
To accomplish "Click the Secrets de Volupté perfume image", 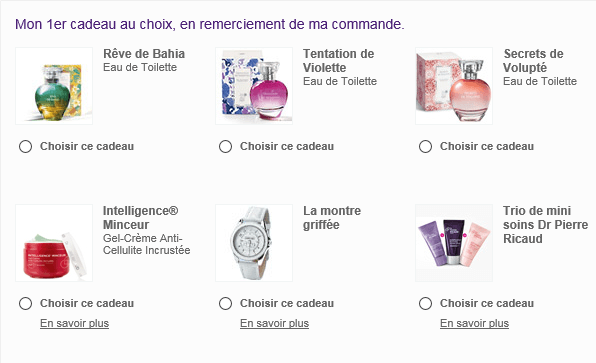I will click(454, 86).
